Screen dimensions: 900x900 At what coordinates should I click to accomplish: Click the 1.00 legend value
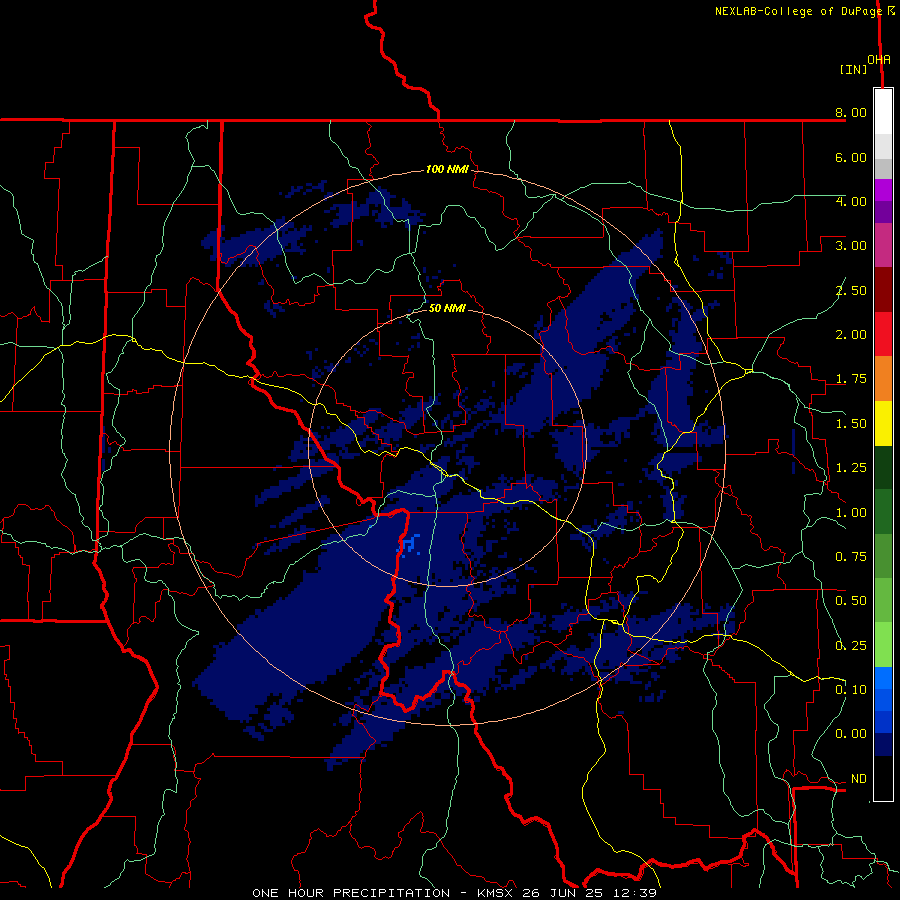[x=851, y=513]
